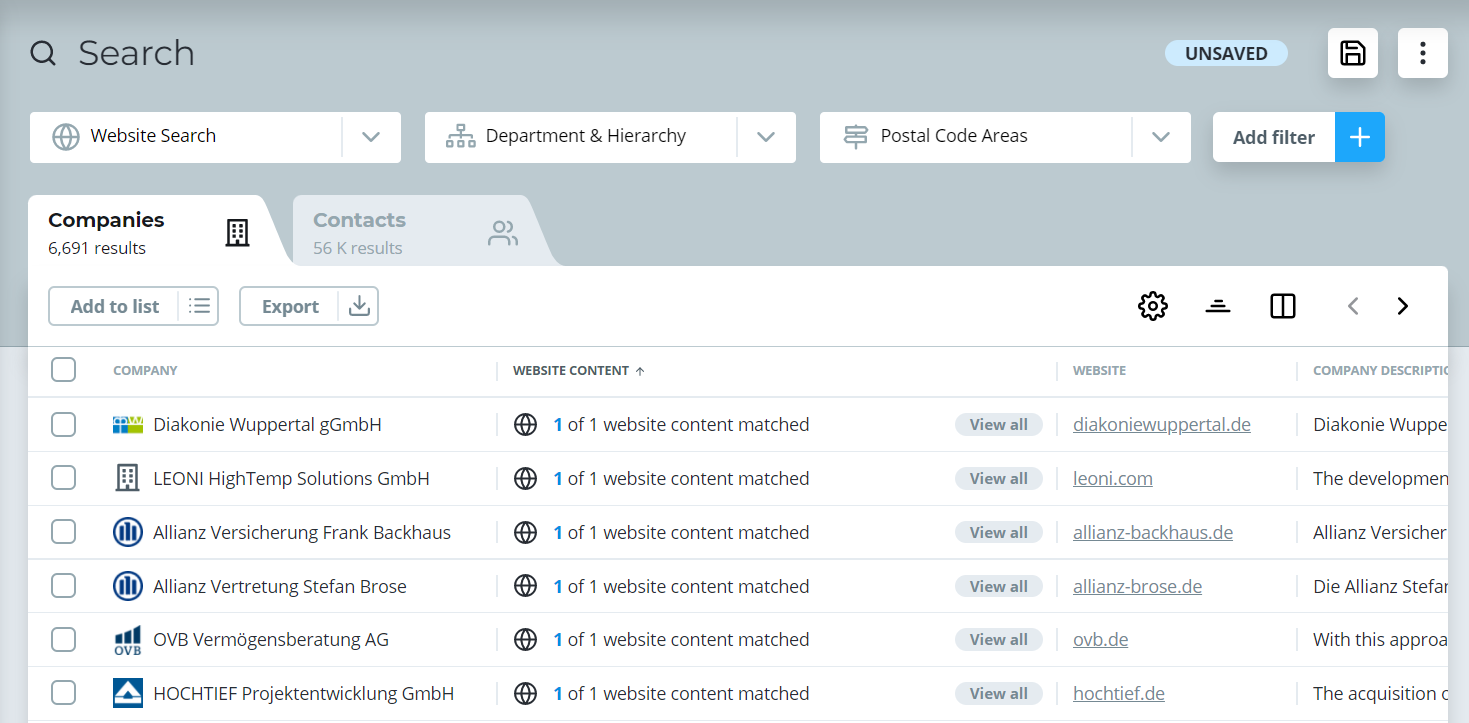Click the Export download icon
The image size is (1469, 723).
[x=359, y=306]
